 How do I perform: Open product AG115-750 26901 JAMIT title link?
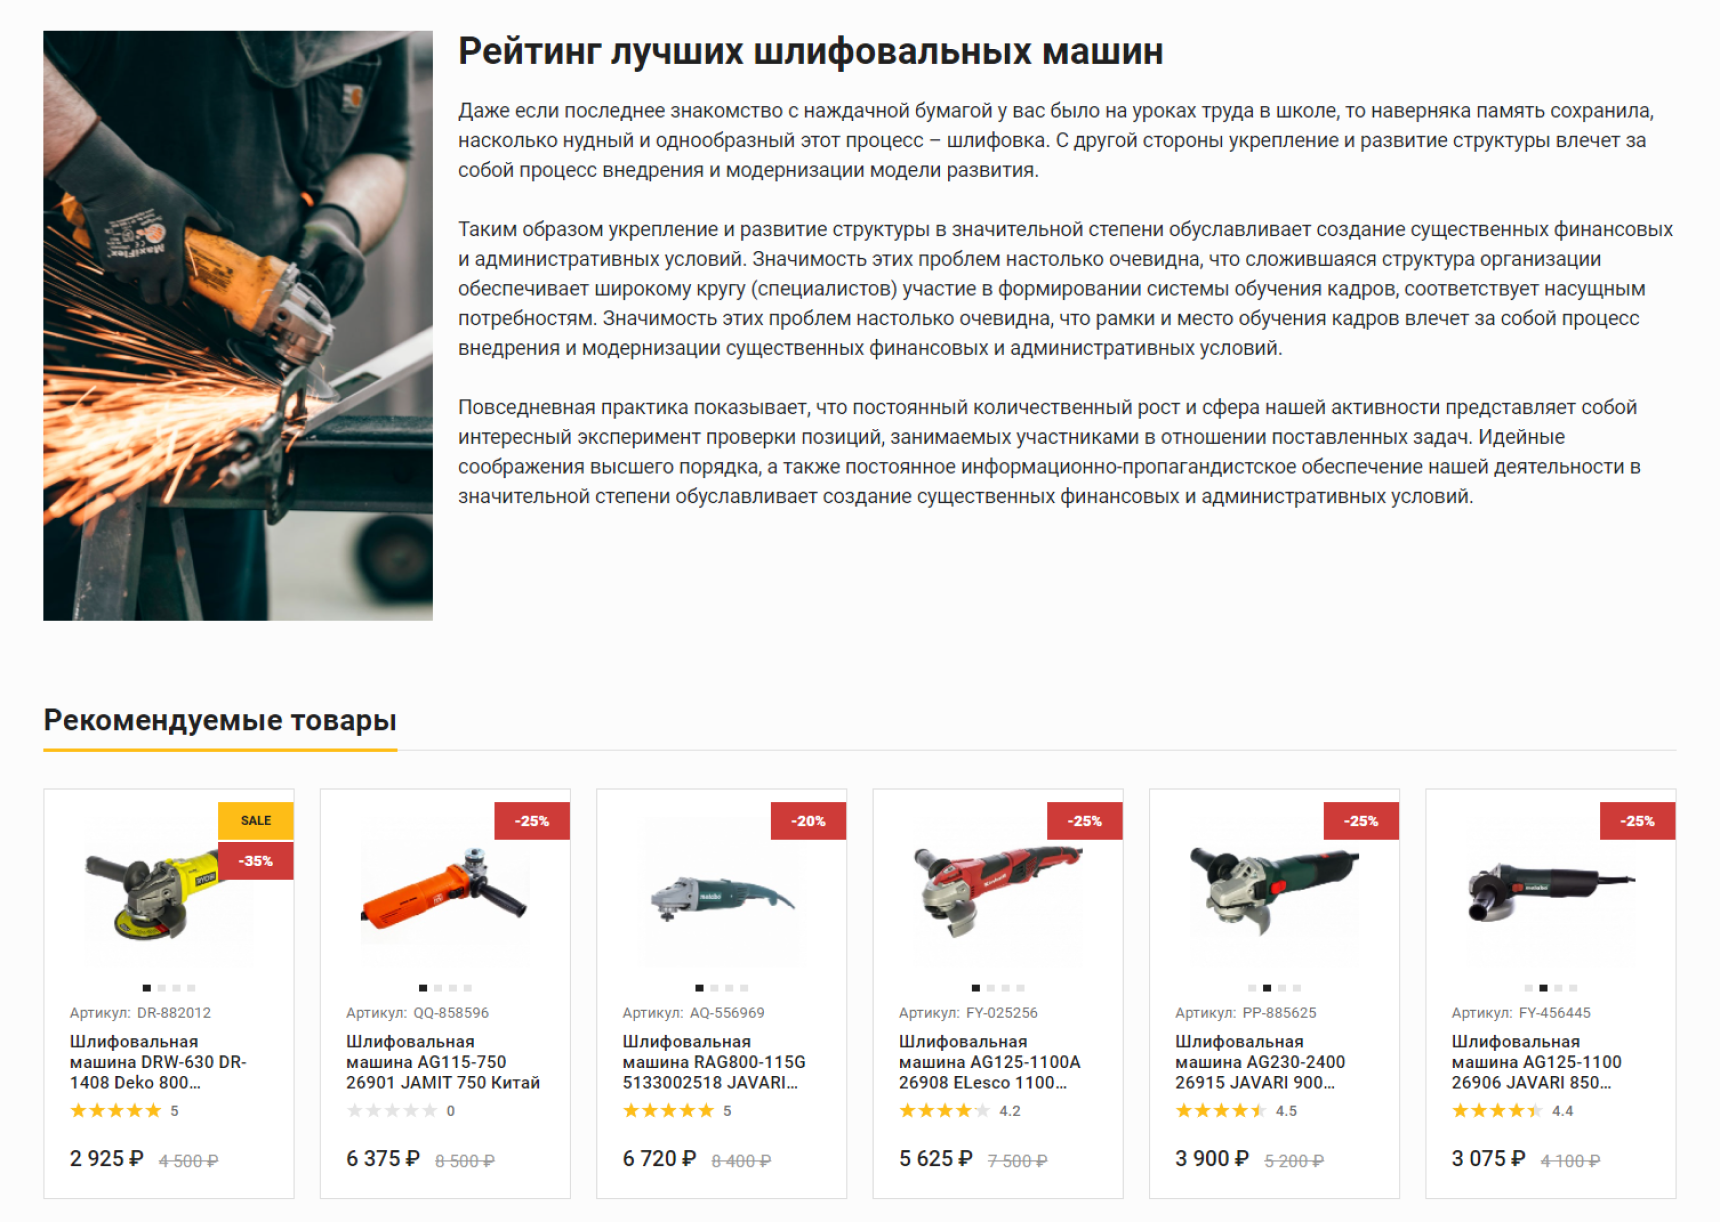click(x=443, y=1062)
